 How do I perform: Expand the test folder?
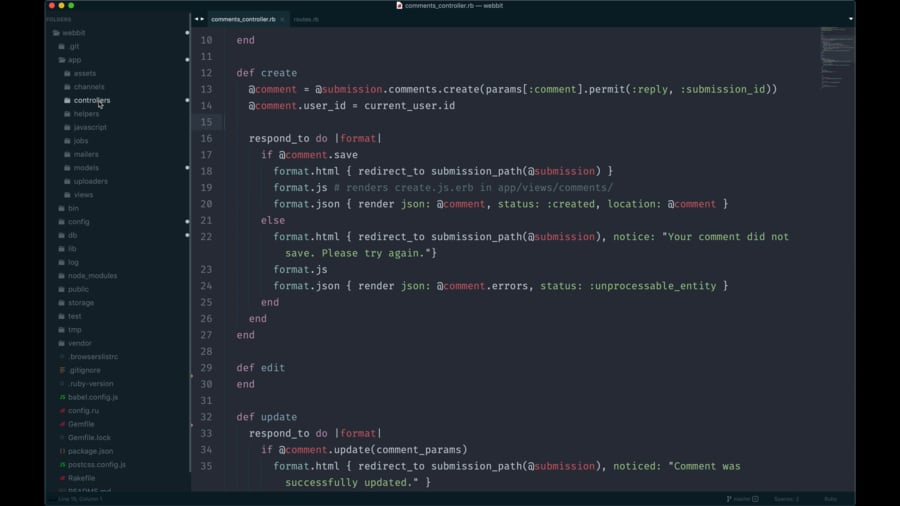(75, 316)
